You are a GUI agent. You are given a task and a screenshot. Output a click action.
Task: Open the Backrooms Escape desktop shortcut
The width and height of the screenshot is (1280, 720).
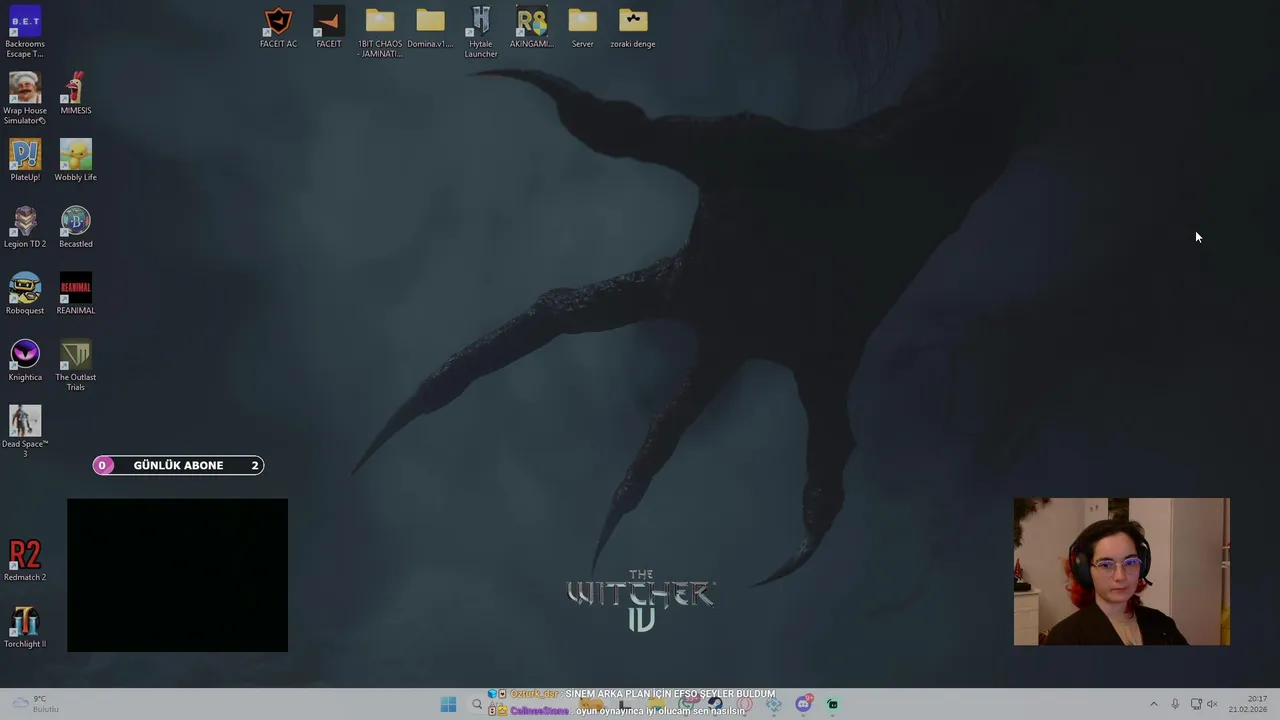coord(25,30)
